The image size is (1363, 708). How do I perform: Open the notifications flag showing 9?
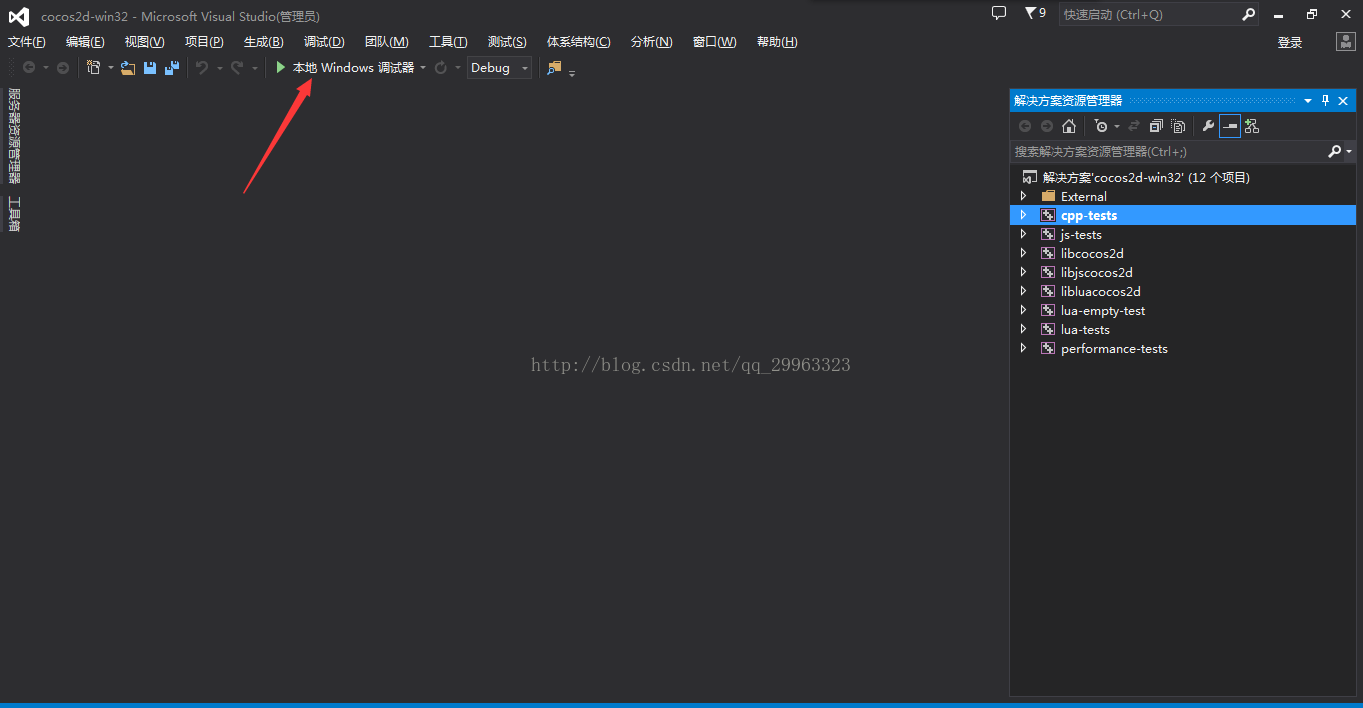(1035, 13)
